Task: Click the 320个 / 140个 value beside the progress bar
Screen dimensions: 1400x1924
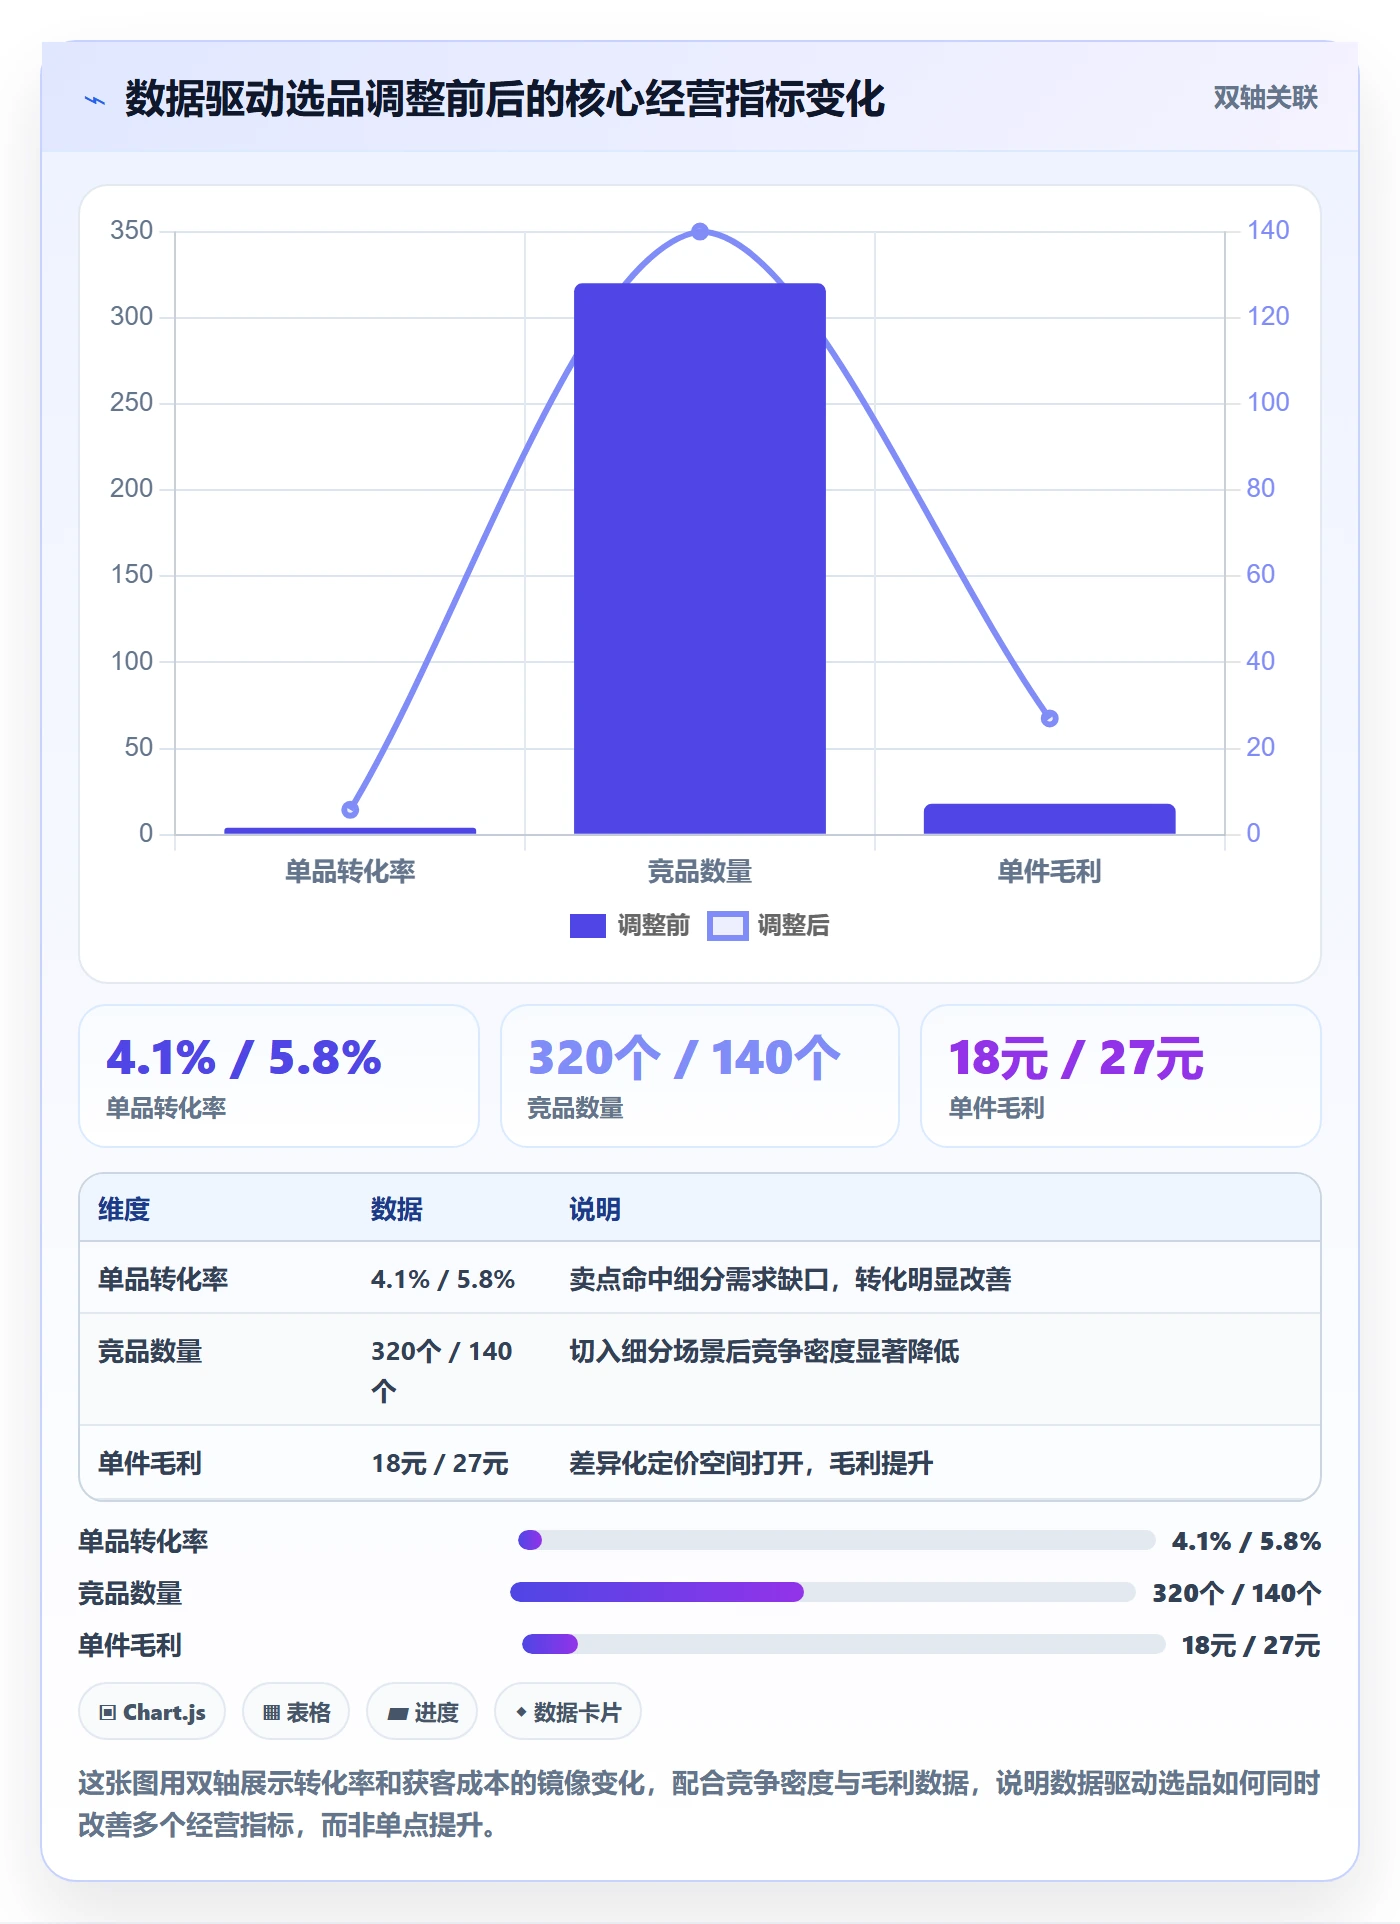Action: click(1236, 1593)
